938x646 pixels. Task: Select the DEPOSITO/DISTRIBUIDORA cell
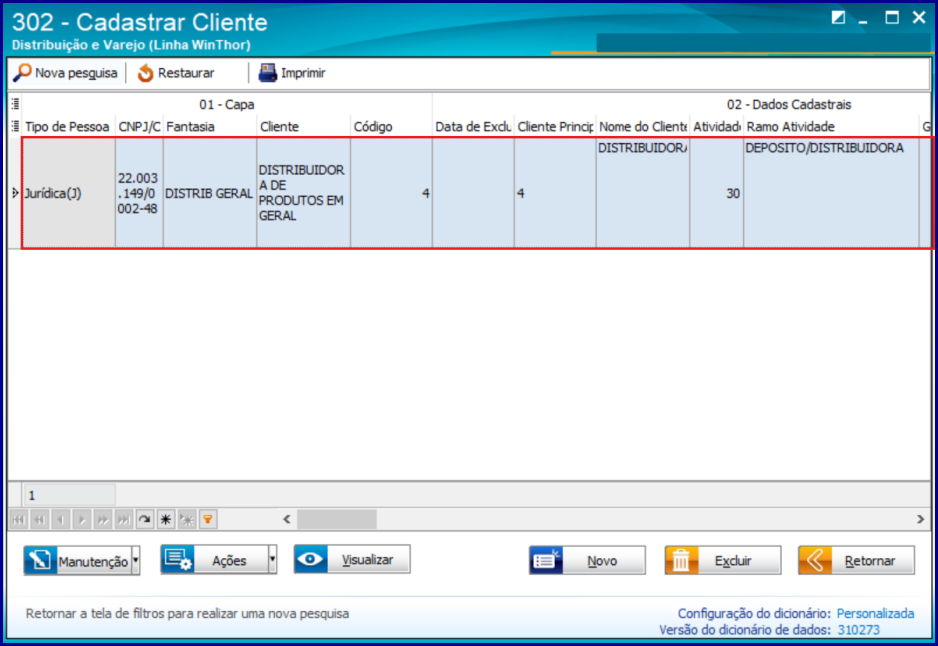coord(832,193)
